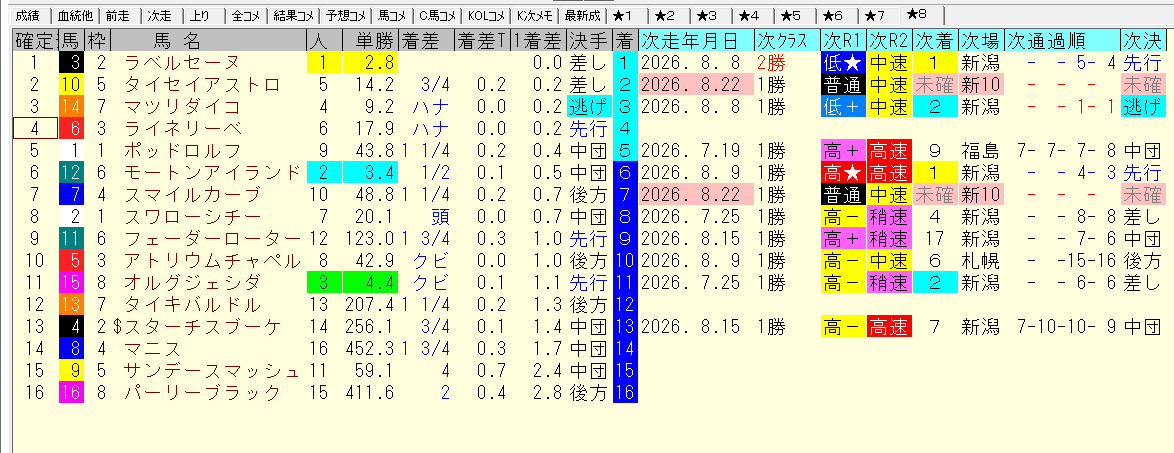Viewport: 1174px width, 453px height.
Task: Click next race date 2026. 7.19
Action: [x=689, y=151]
